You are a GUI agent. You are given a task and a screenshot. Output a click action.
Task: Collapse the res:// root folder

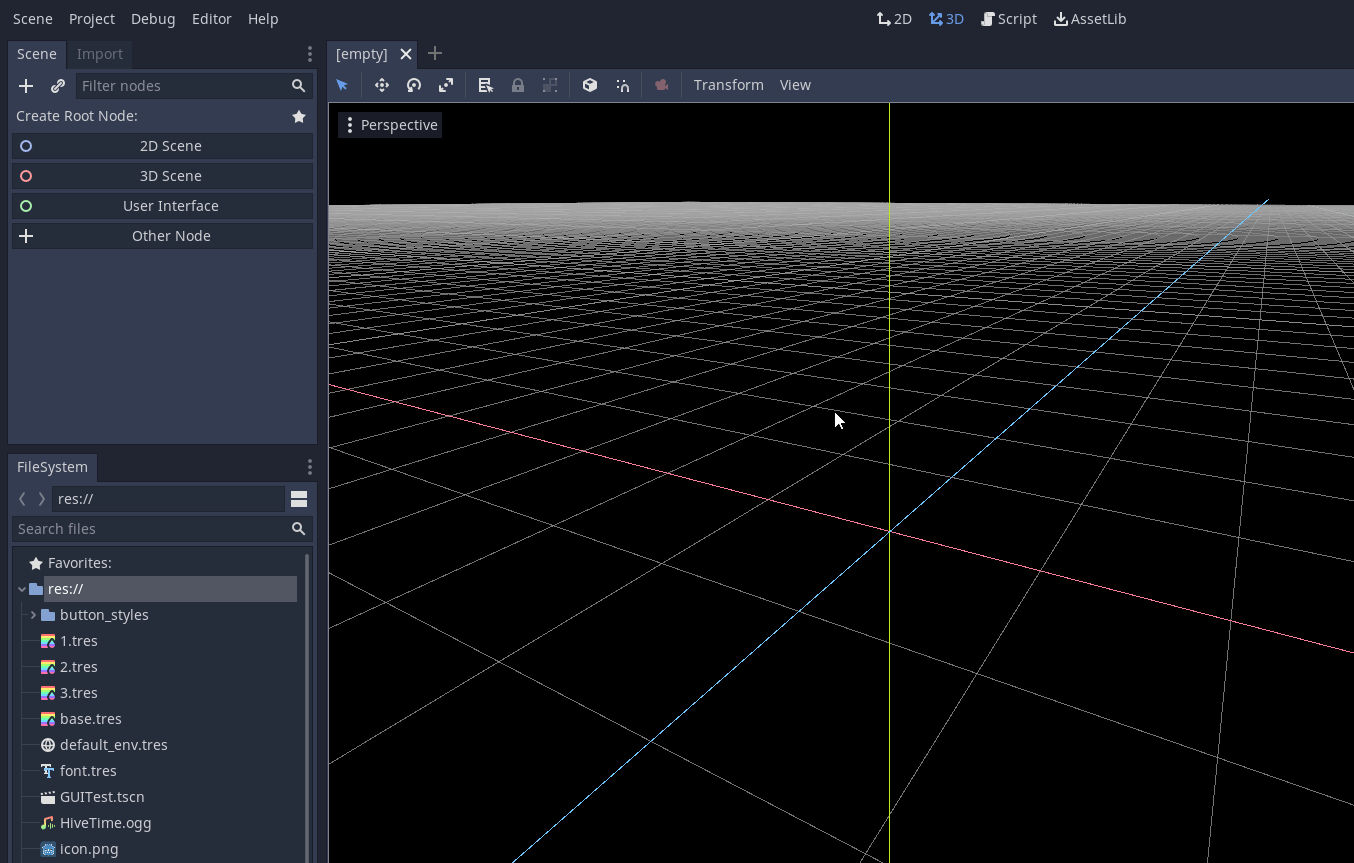(22, 589)
